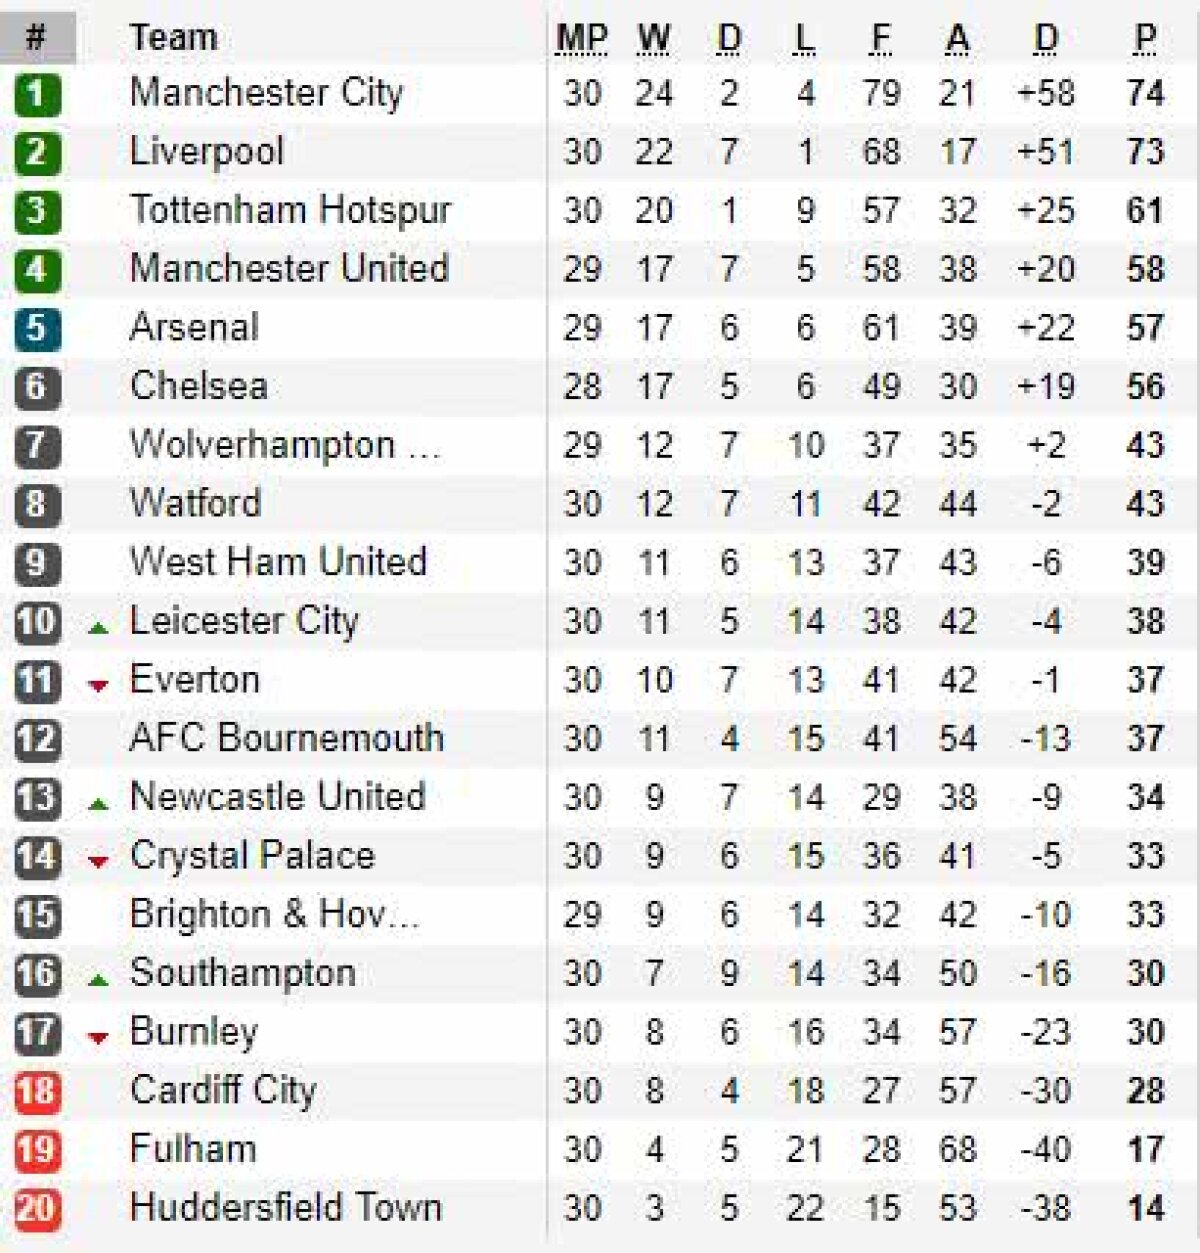Sort by the P points header
This screenshot has height=1253, width=1200.
[x=1145, y=38]
